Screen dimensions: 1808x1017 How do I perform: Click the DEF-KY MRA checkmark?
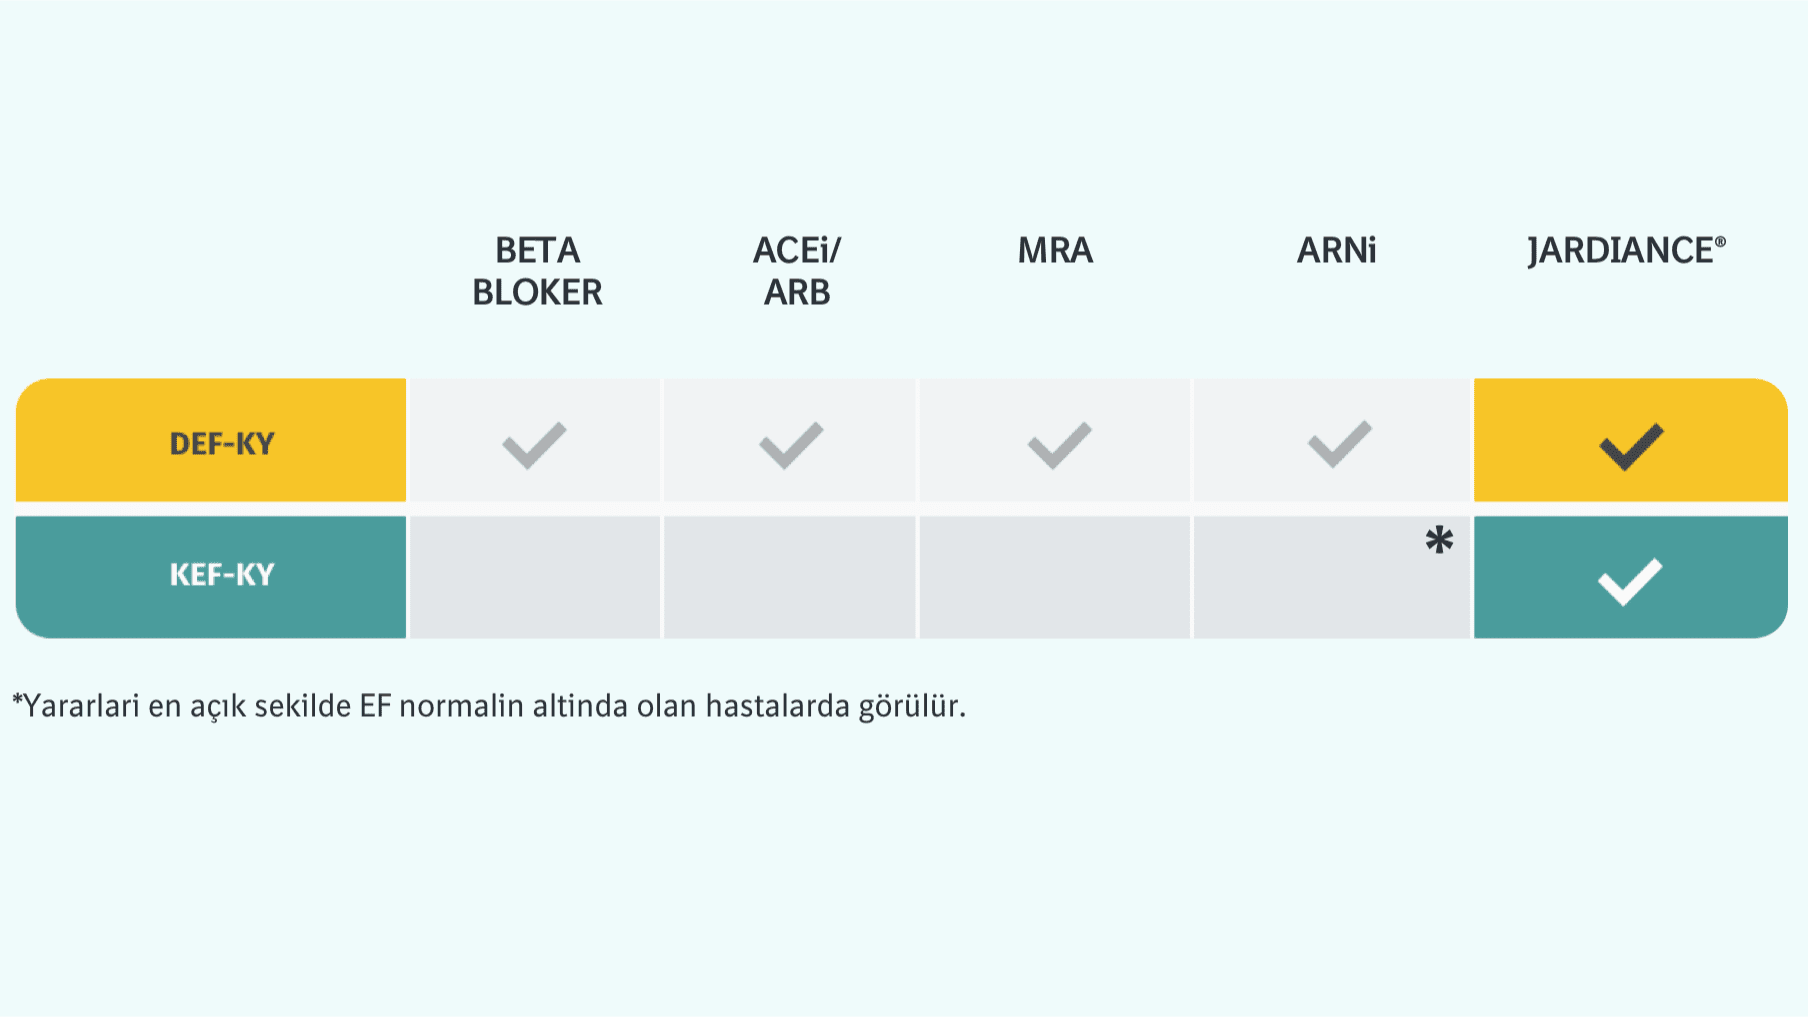tap(1059, 445)
